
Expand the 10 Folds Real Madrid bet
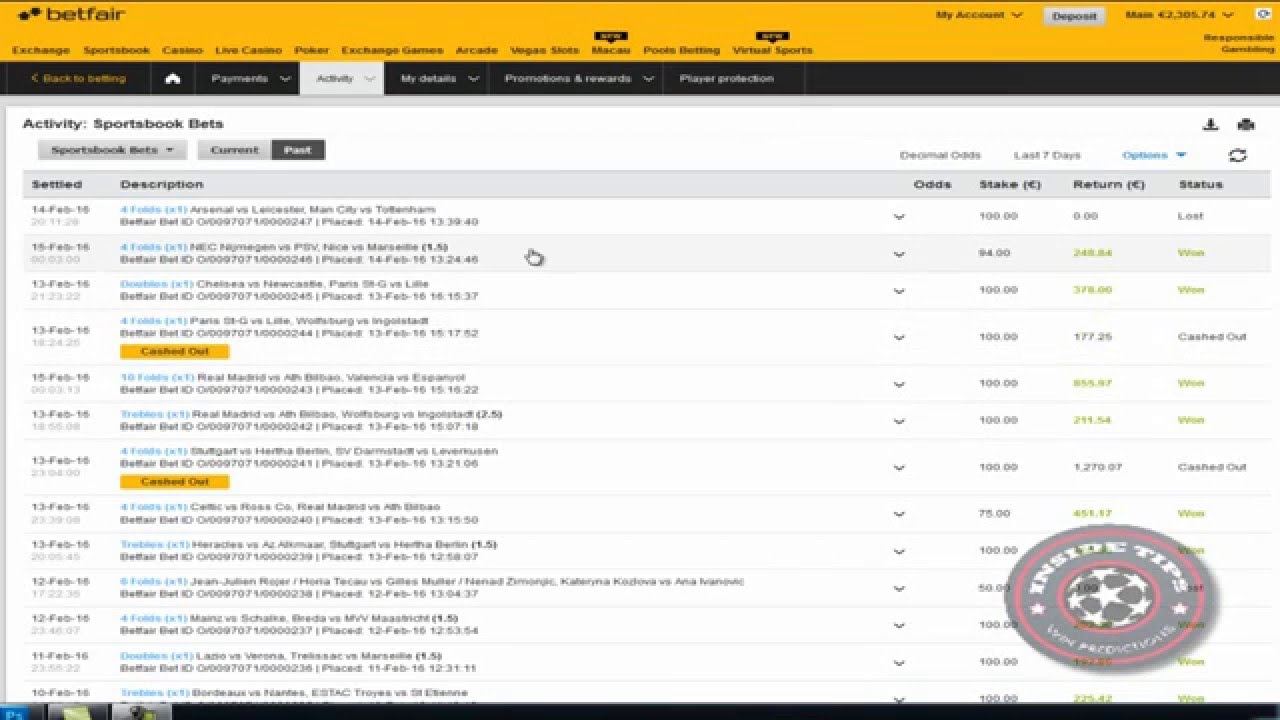point(898,385)
